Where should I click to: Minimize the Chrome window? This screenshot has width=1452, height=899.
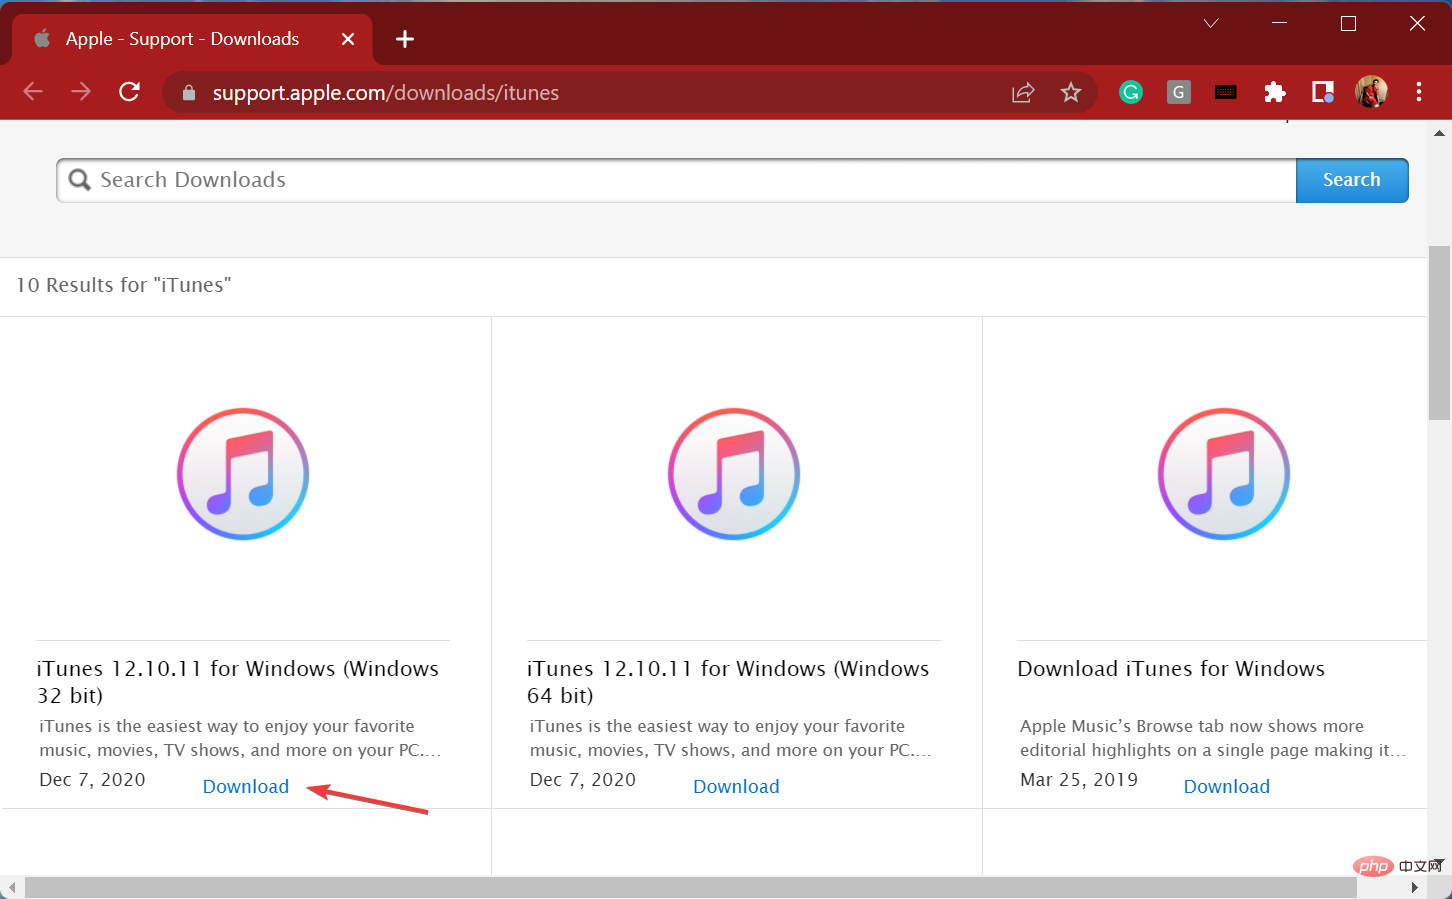[x=1279, y=23]
